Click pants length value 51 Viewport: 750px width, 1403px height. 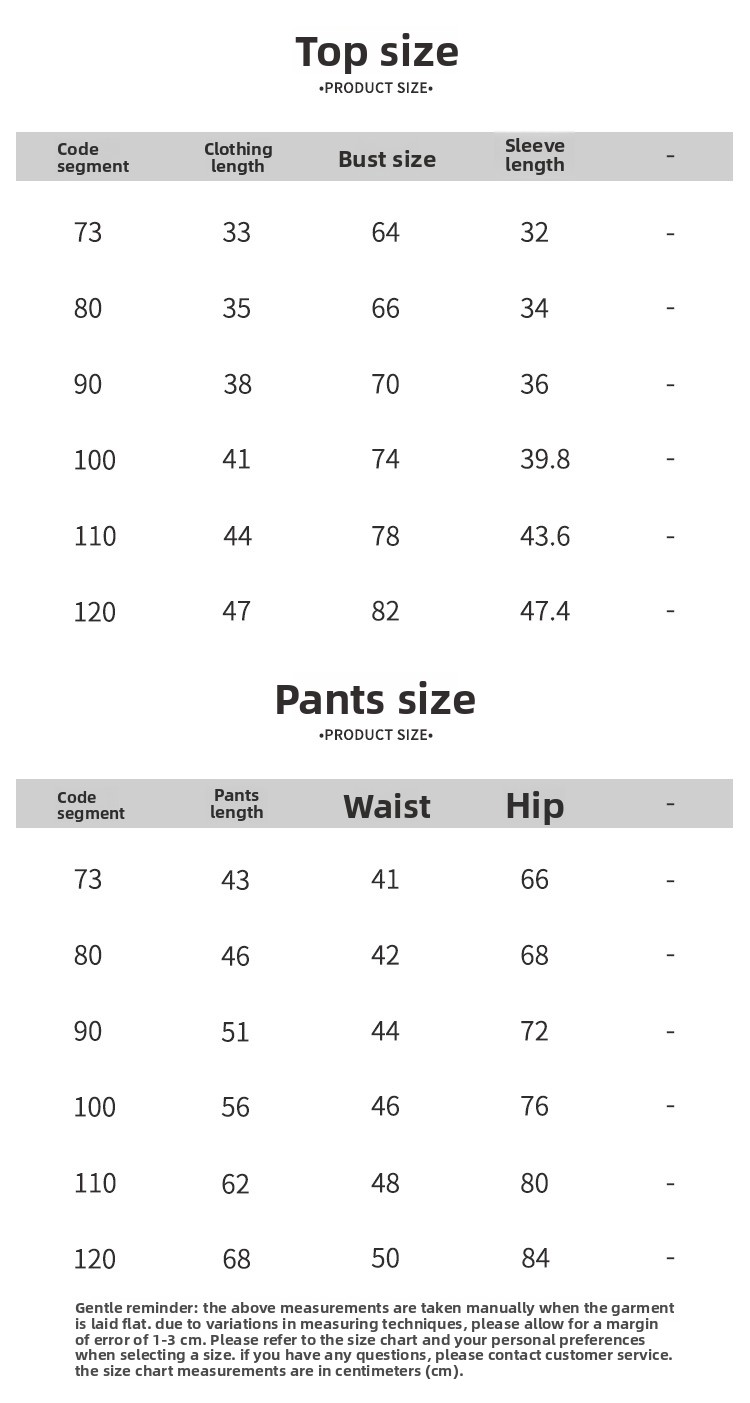click(x=236, y=1032)
